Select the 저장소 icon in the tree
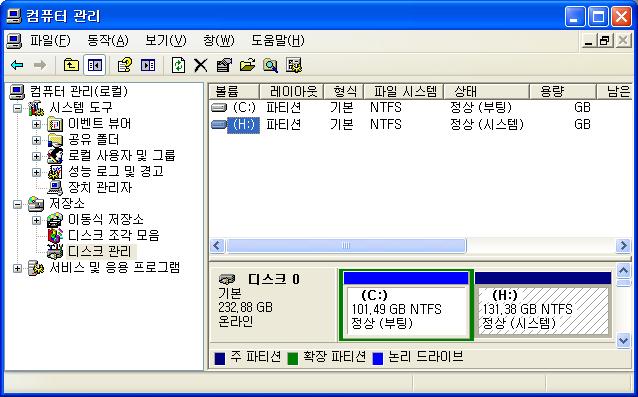This screenshot has height=397, width=638. 36,203
